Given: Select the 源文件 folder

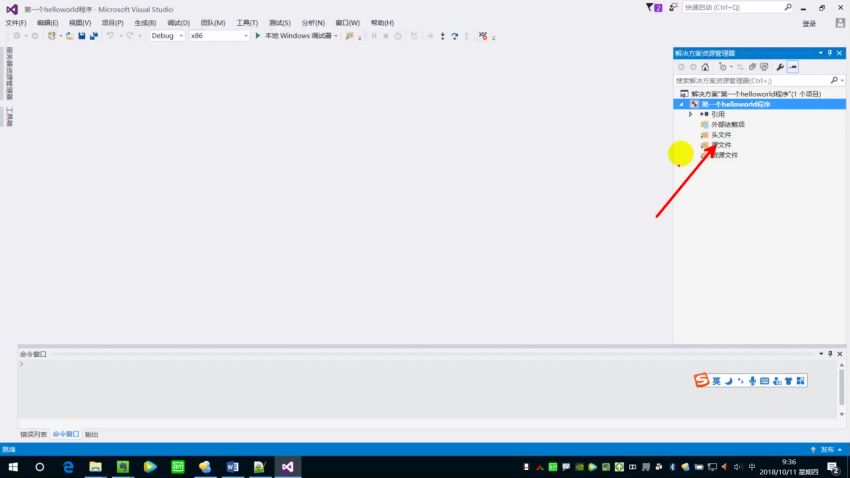Looking at the screenshot, I should tap(721, 145).
